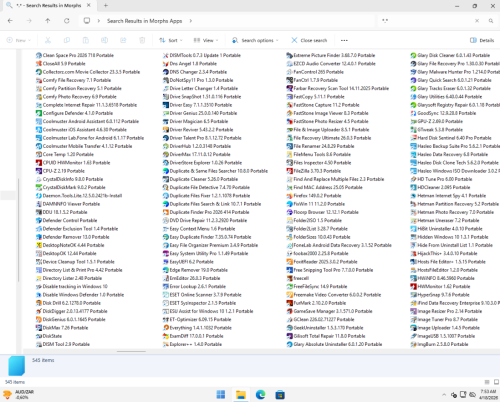Switch to large thumbnails view in status bar
Viewport: 500px width, 402px height.
click(496, 382)
